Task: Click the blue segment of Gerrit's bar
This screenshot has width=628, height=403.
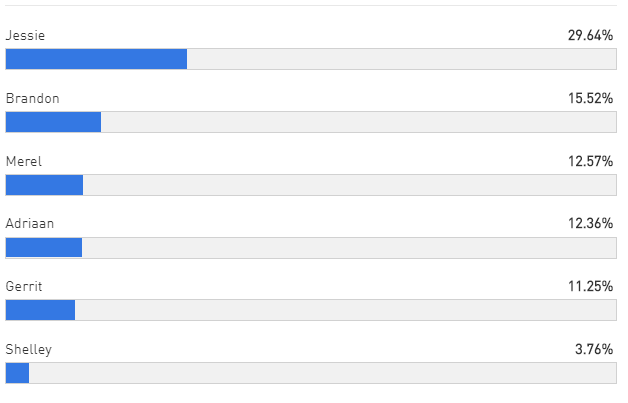Action: [x=40, y=310]
